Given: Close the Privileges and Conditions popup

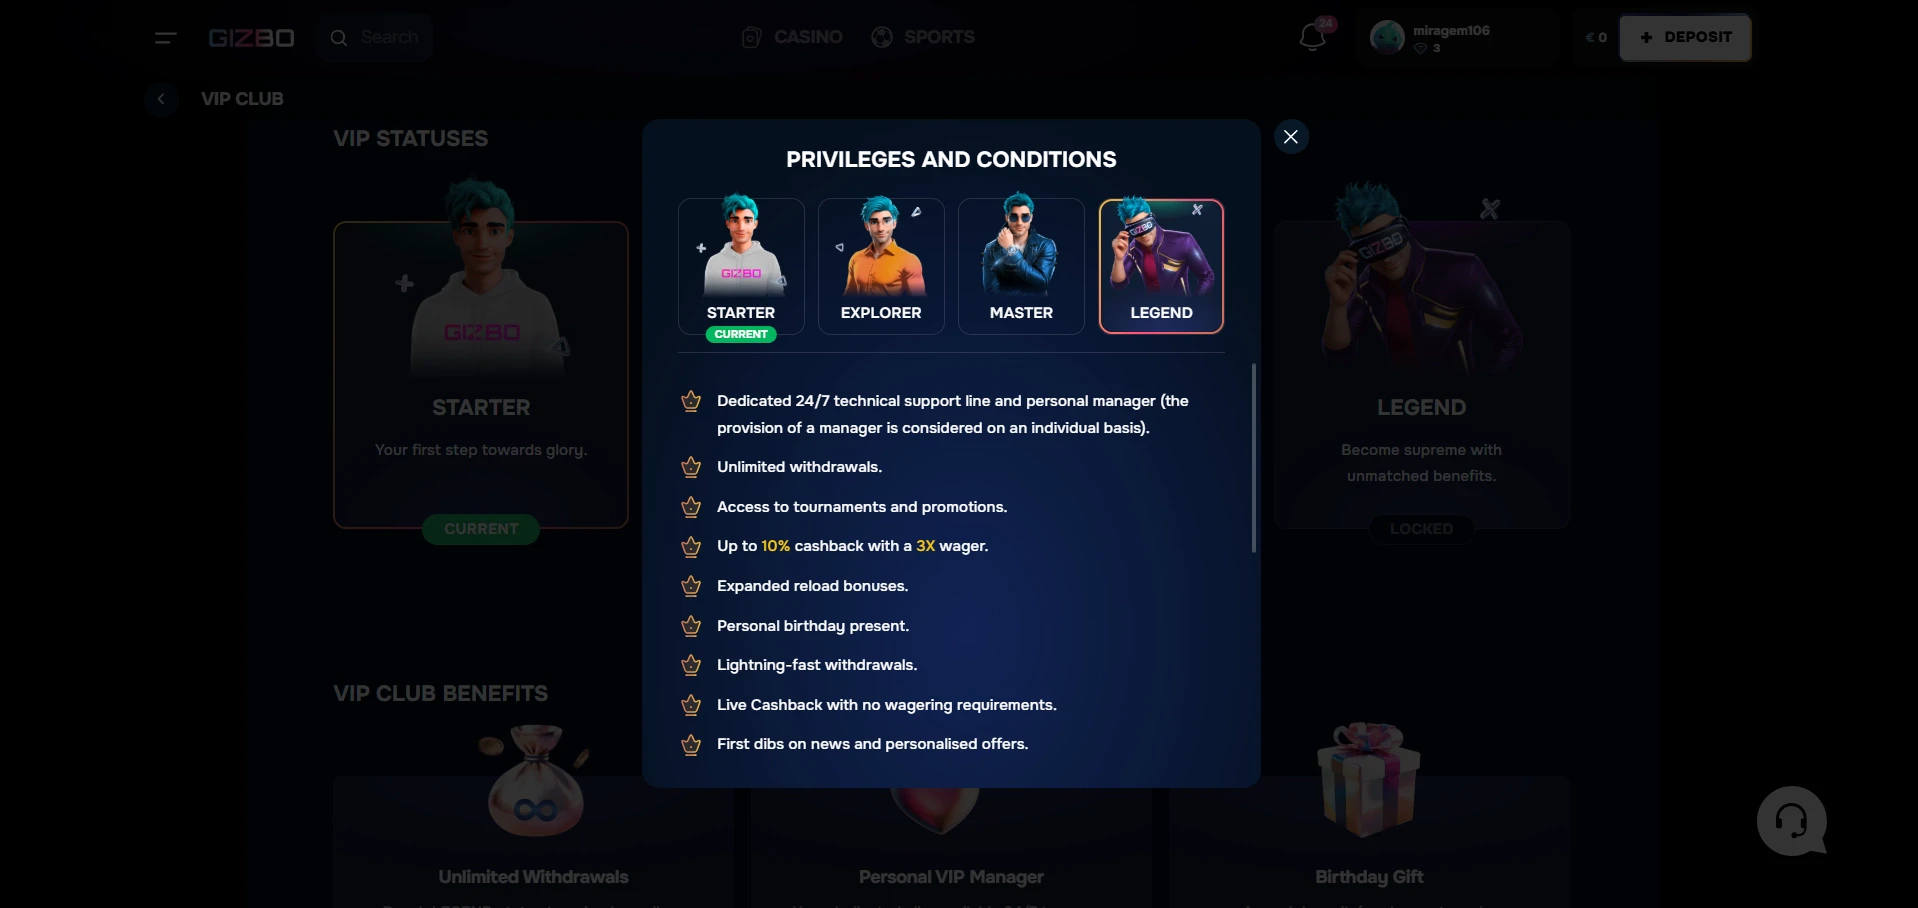Looking at the screenshot, I should click(x=1291, y=137).
